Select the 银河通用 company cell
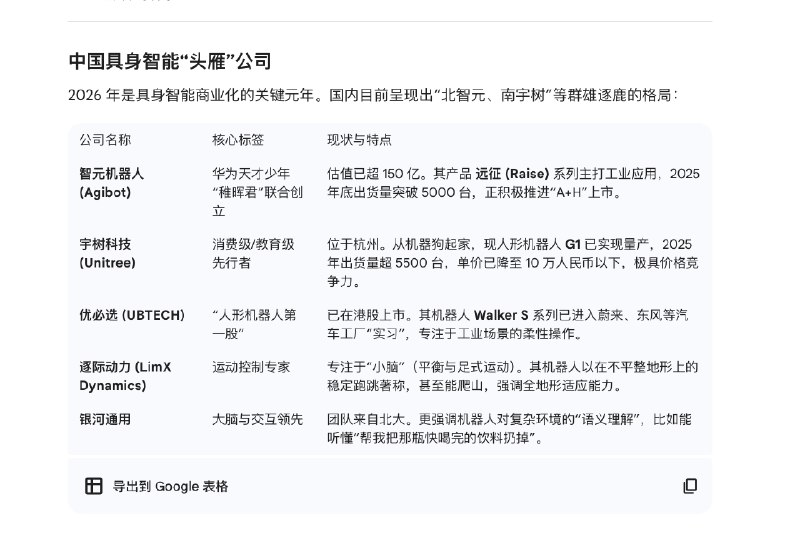 point(105,420)
